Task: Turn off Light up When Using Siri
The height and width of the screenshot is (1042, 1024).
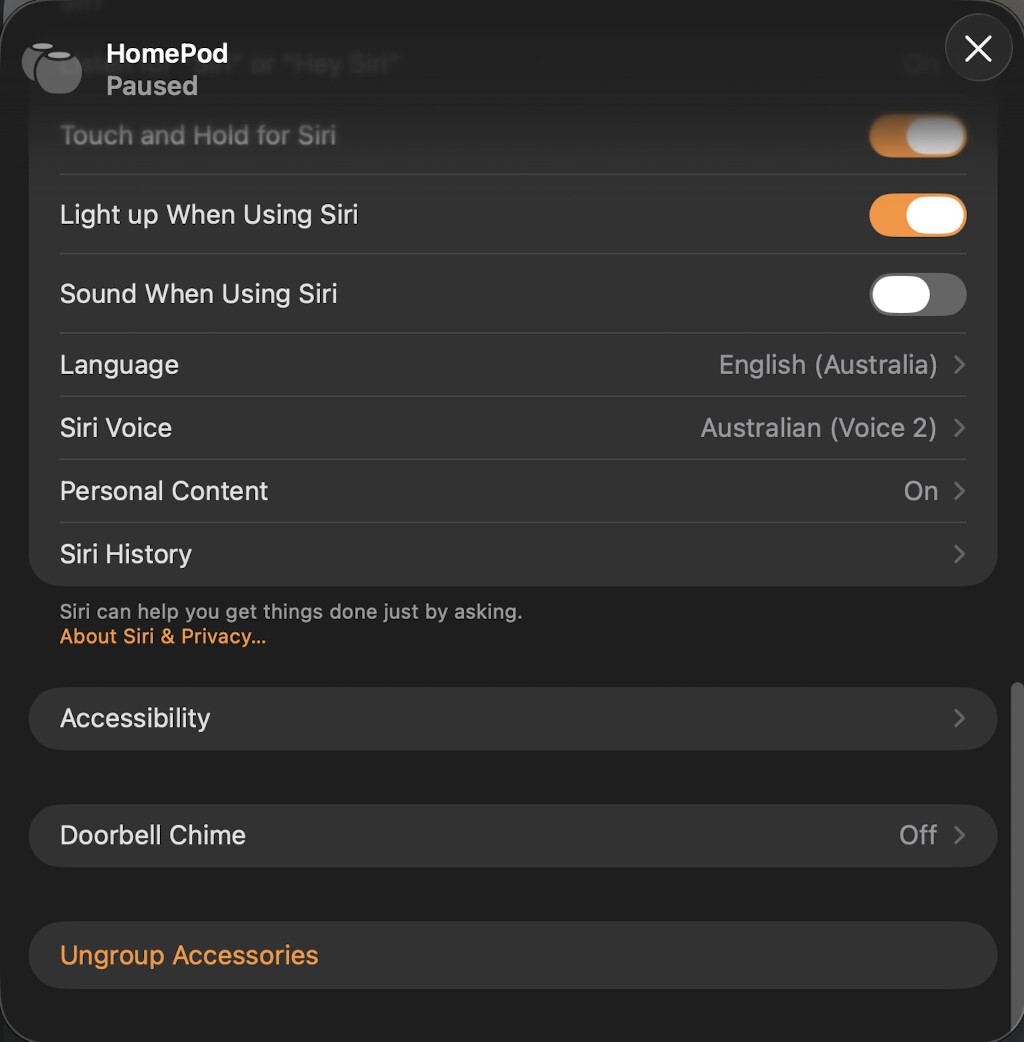Action: [918, 215]
